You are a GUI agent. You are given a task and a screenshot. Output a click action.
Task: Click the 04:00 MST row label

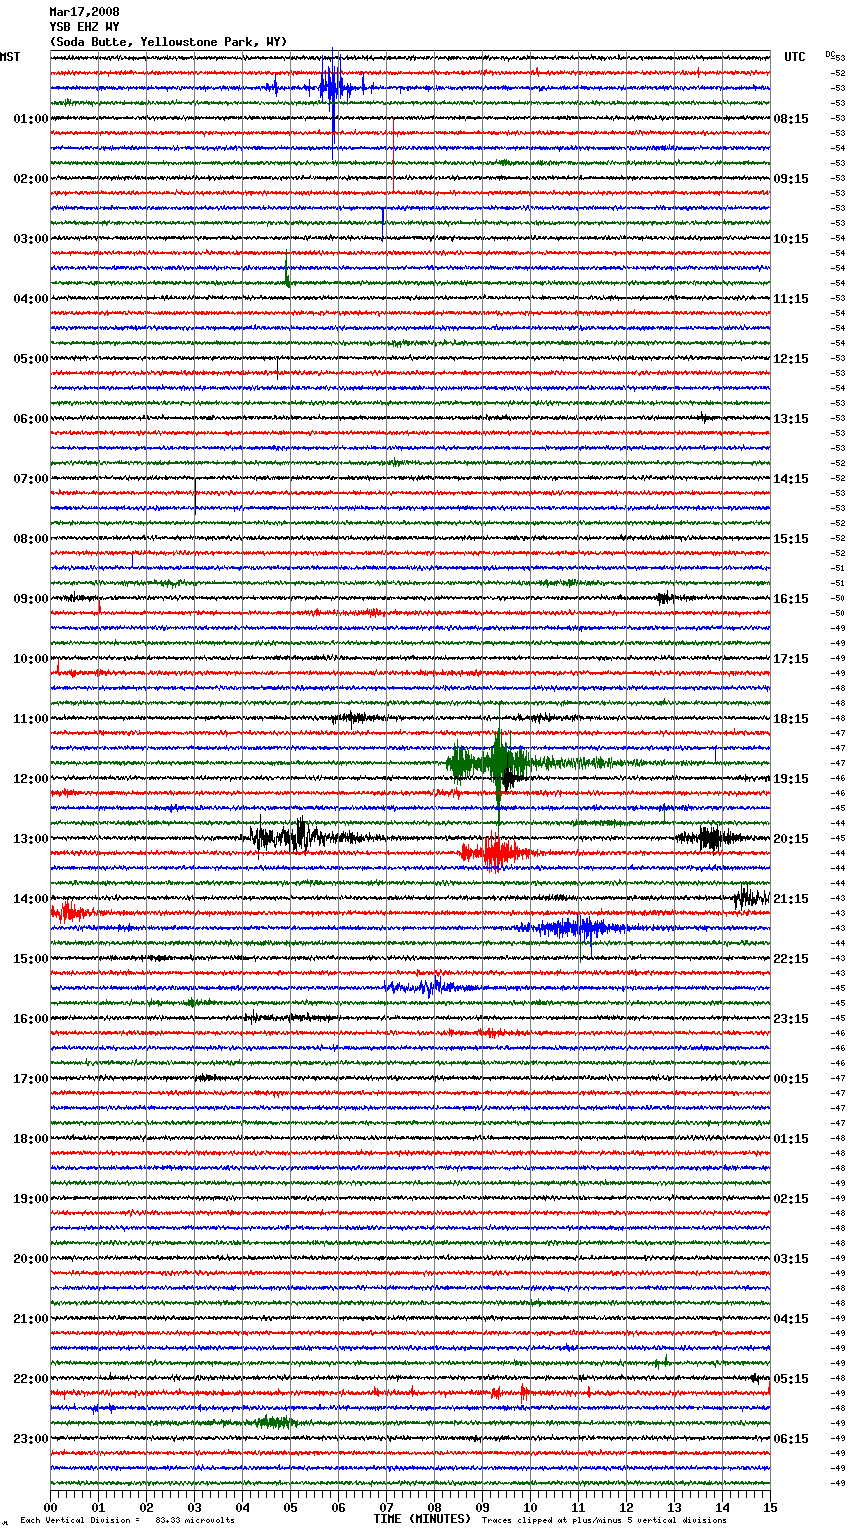click(x=31, y=299)
